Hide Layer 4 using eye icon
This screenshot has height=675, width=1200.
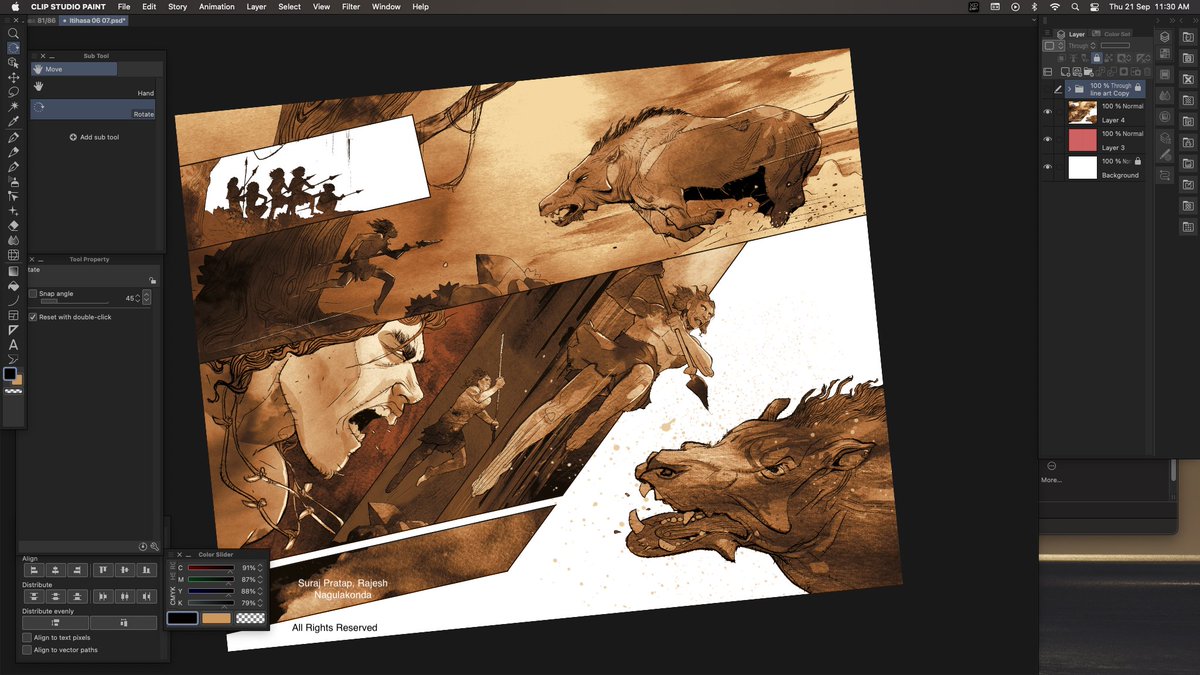coord(1048,112)
